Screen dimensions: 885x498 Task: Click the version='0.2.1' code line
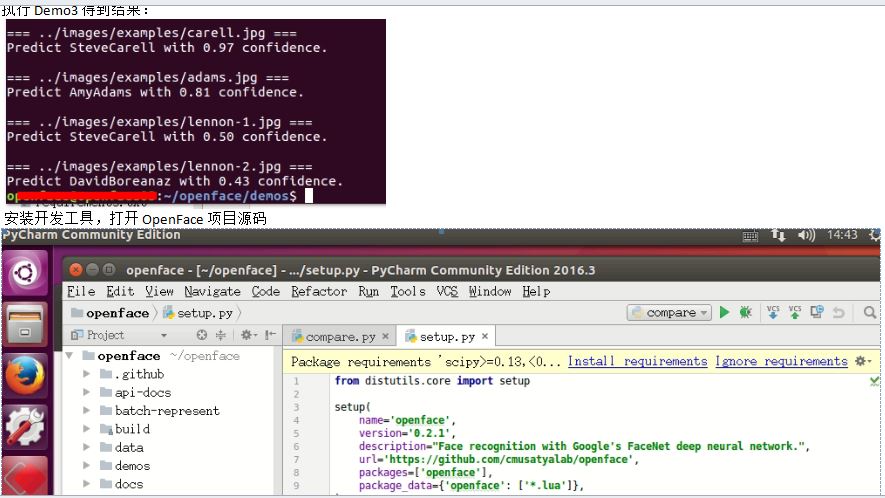pyautogui.click(x=406, y=433)
